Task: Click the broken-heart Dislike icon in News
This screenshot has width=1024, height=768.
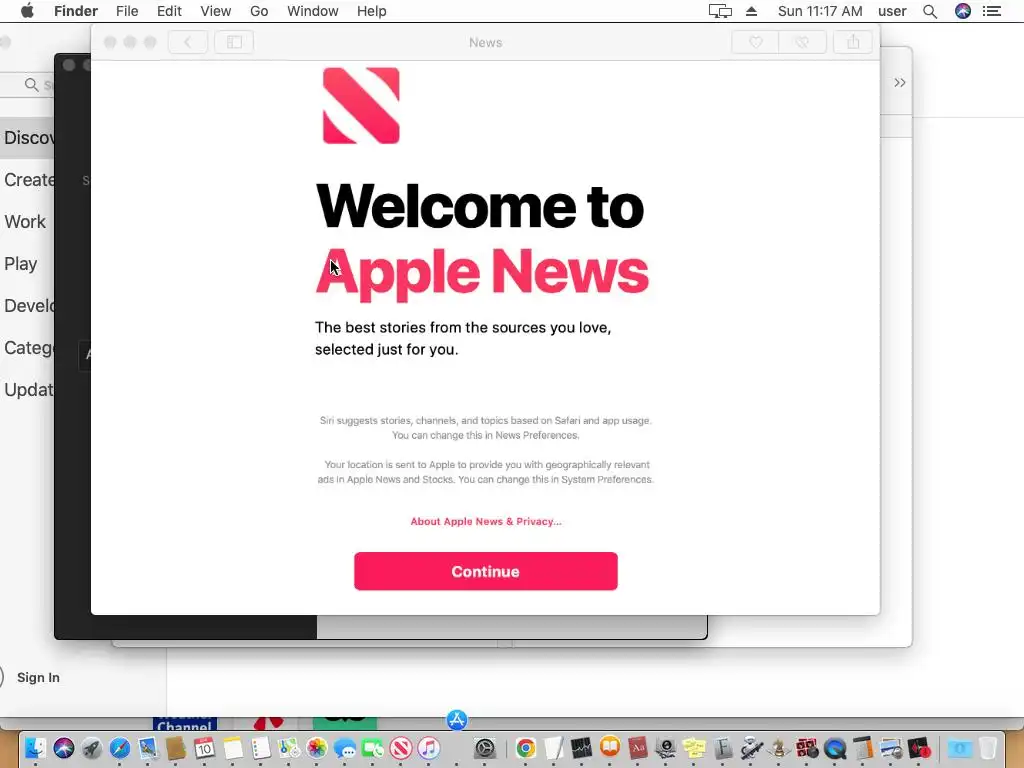Action: tap(803, 42)
